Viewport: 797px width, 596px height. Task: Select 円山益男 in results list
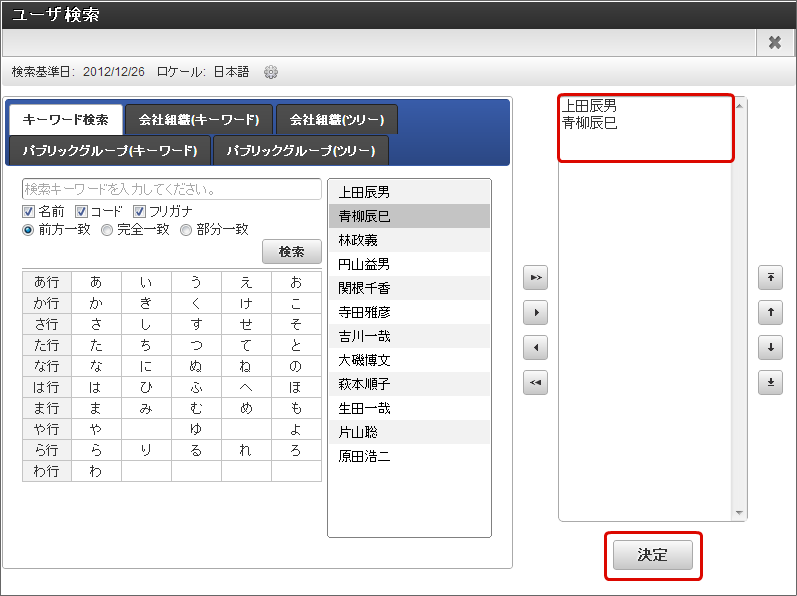[x=409, y=264]
